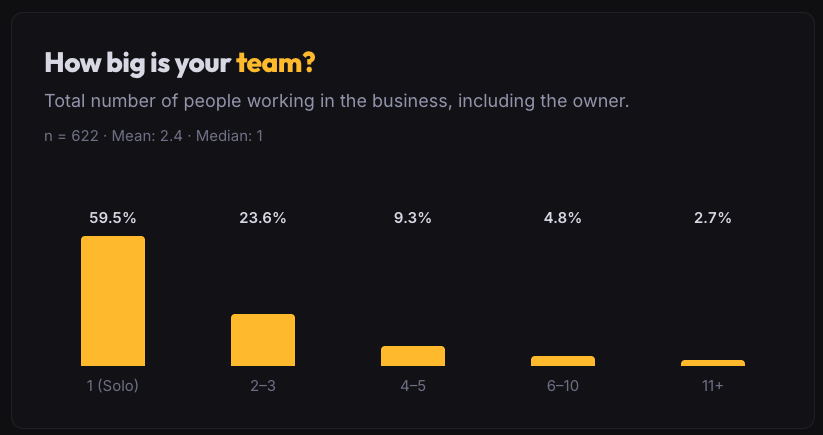Click the 11+ team size bar

(x=713, y=363)
